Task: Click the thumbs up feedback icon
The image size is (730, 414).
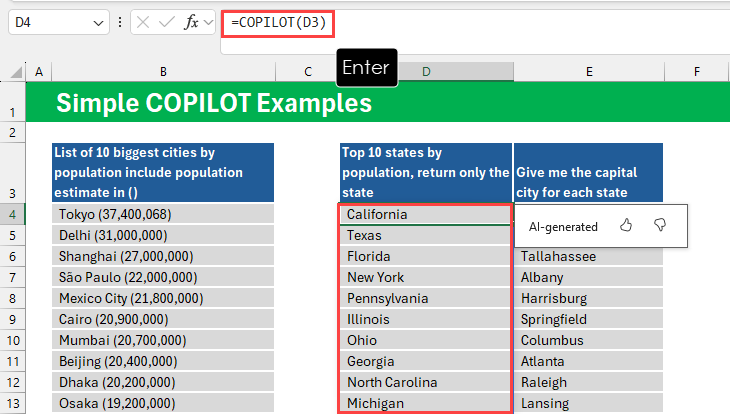Action: click(626, 225)
